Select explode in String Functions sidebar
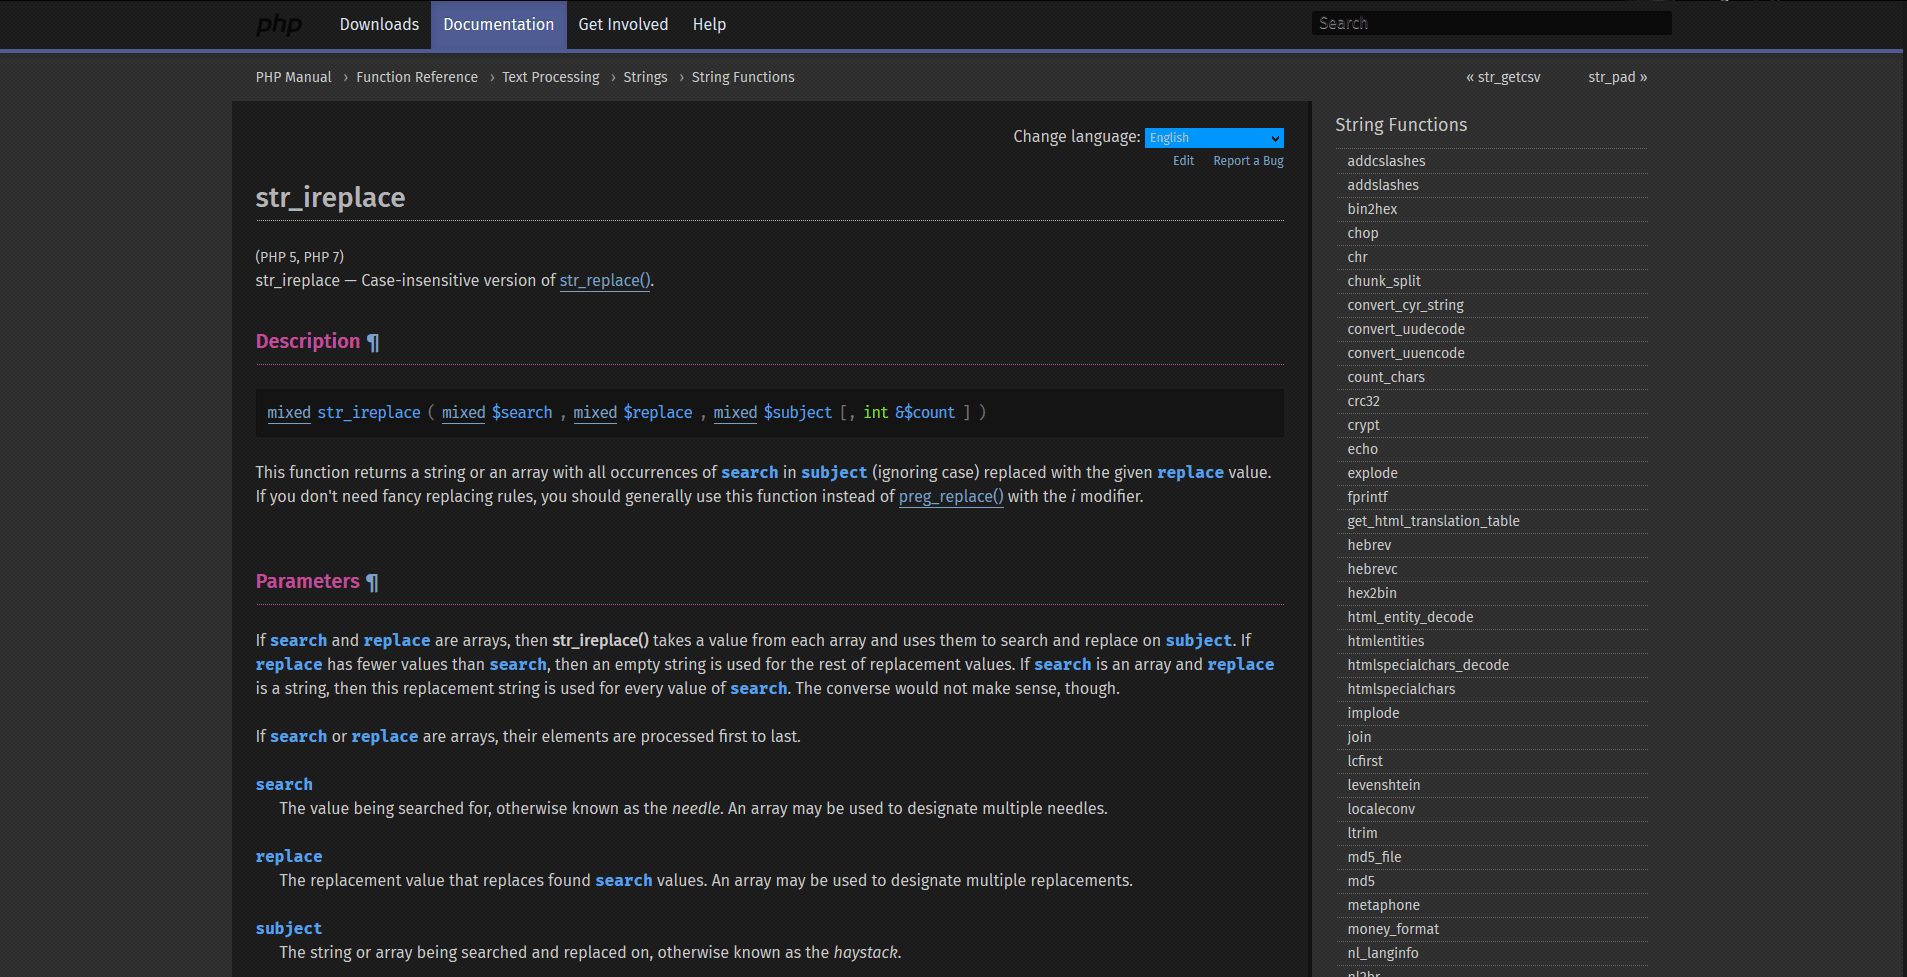The width and height of the screenshot is (1907, 977). (1372, 473)
